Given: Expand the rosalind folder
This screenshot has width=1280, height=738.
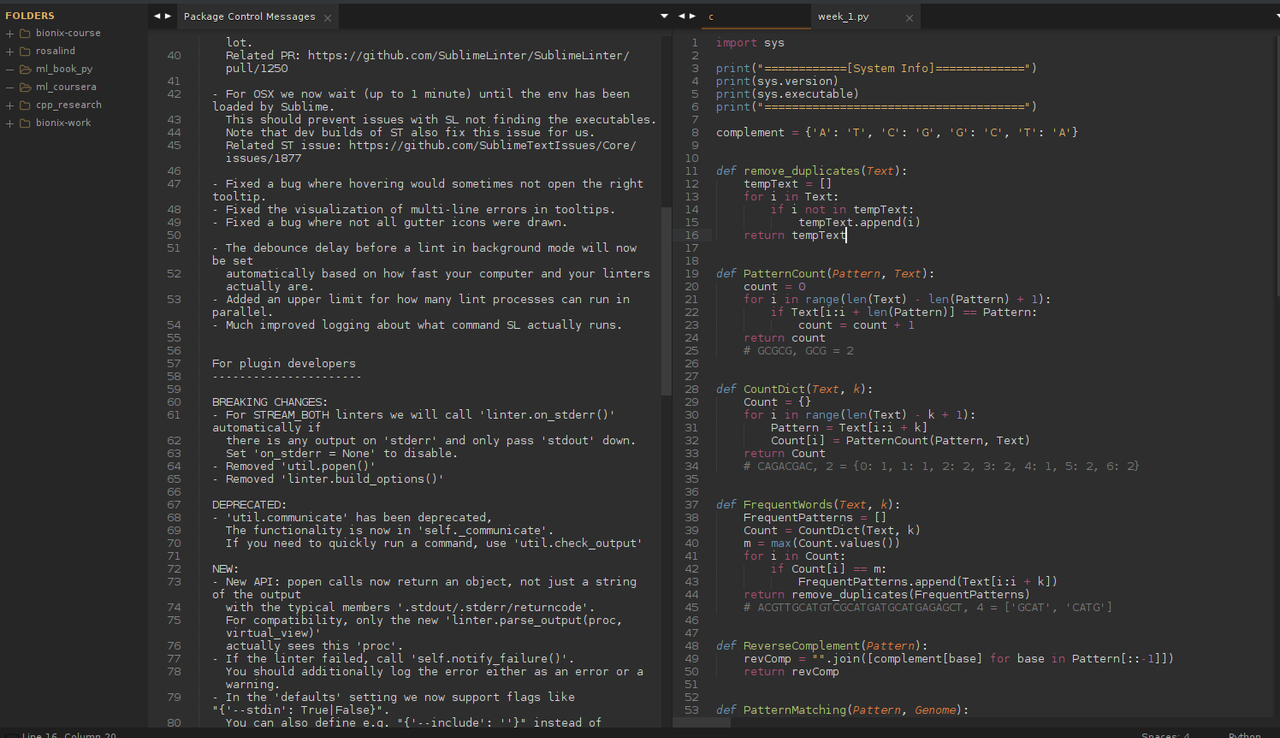Looking at the screenshot, I should tap(10, 51).
